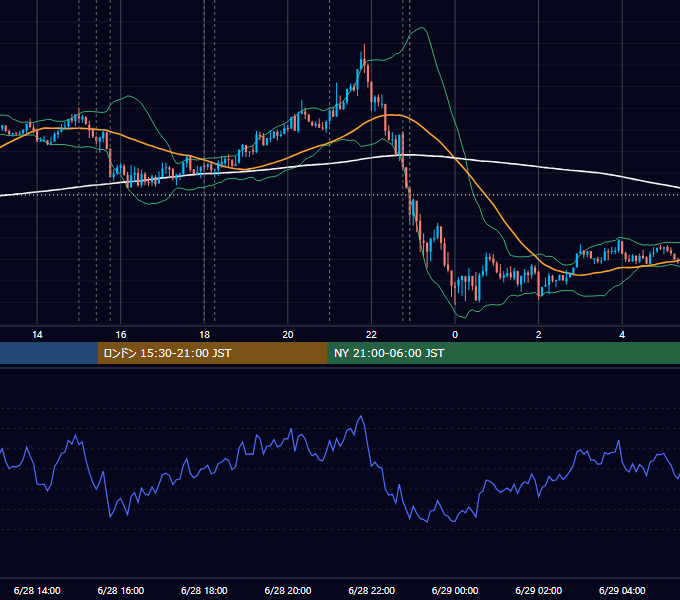The image size is (680, 600).
Task: Click the 20 hour label on the price chart axis
Action: coord(288,335)
